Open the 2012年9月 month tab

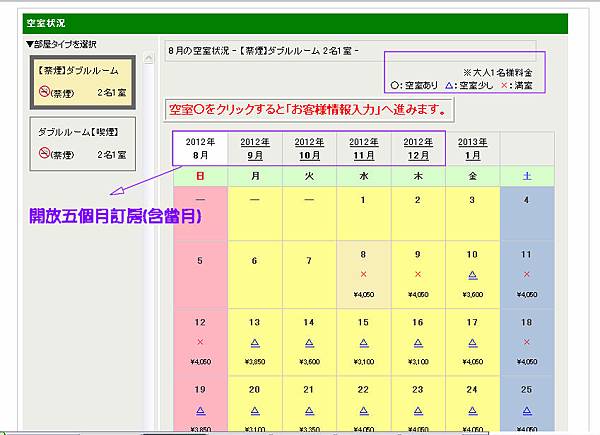[255, 148]
